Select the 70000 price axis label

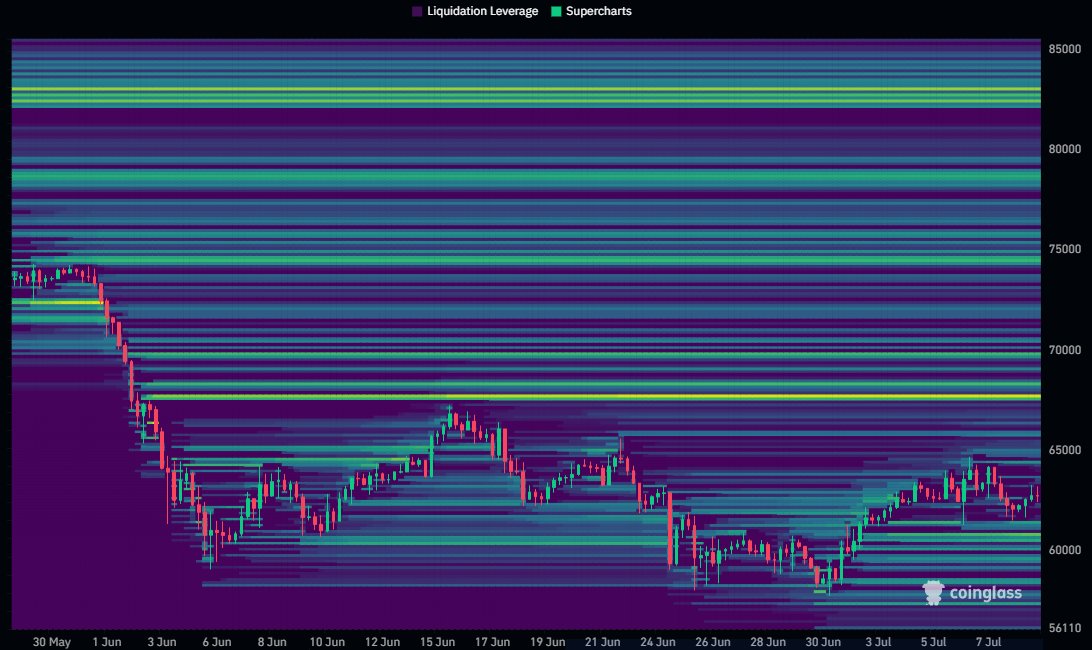[1065, 350]
